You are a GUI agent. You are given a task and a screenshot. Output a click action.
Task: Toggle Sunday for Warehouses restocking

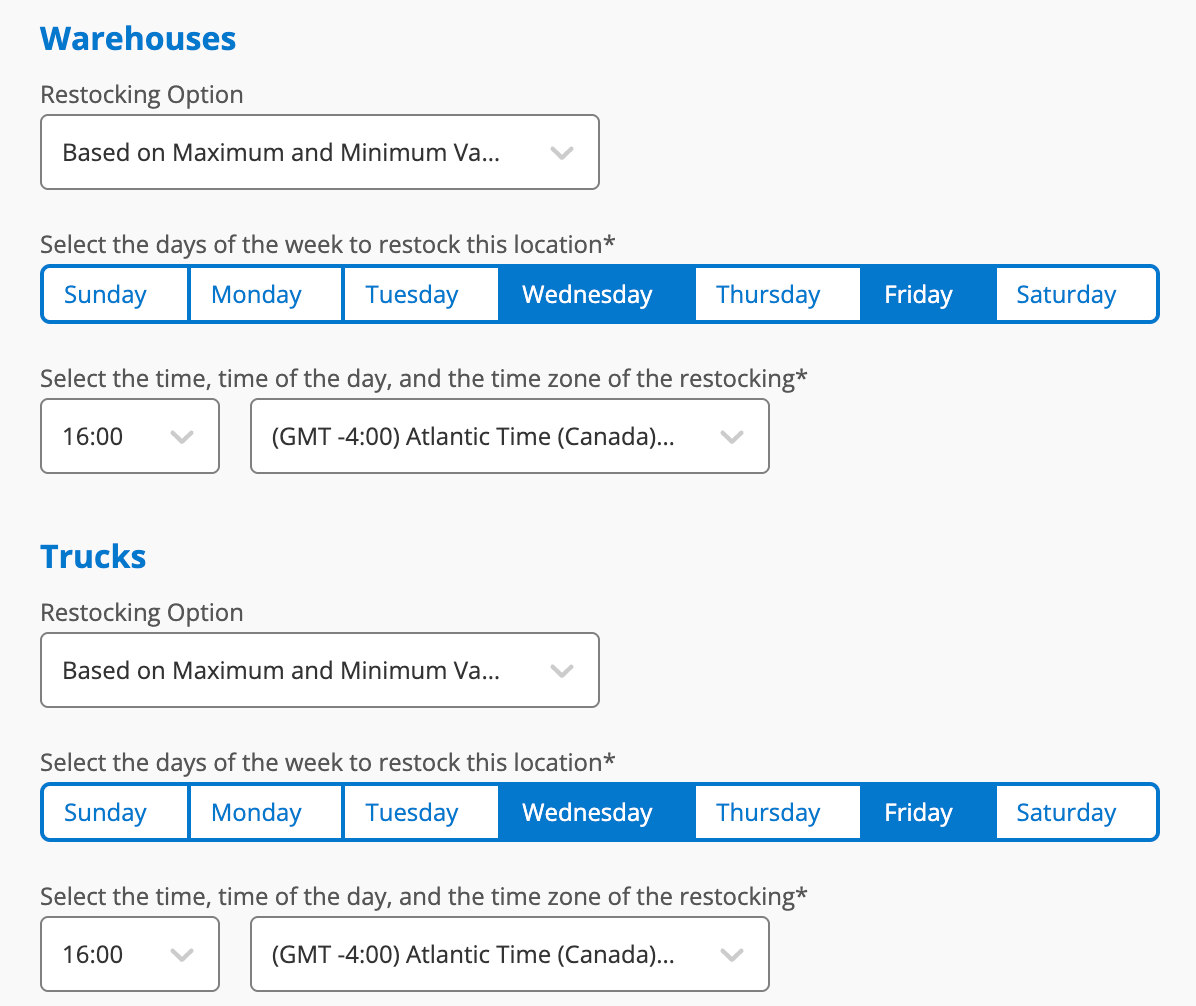click(115, 294)
